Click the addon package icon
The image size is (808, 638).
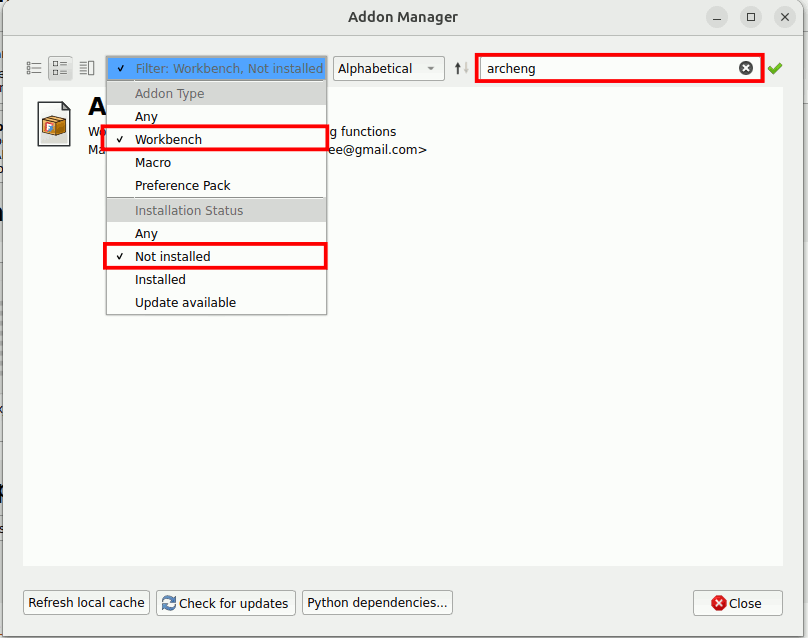point(54,124)
